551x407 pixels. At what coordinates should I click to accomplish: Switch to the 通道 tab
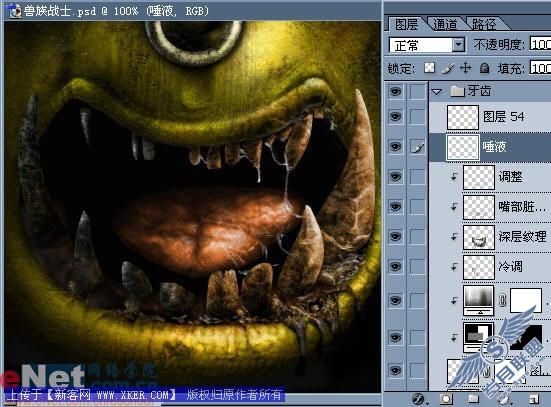445,24
